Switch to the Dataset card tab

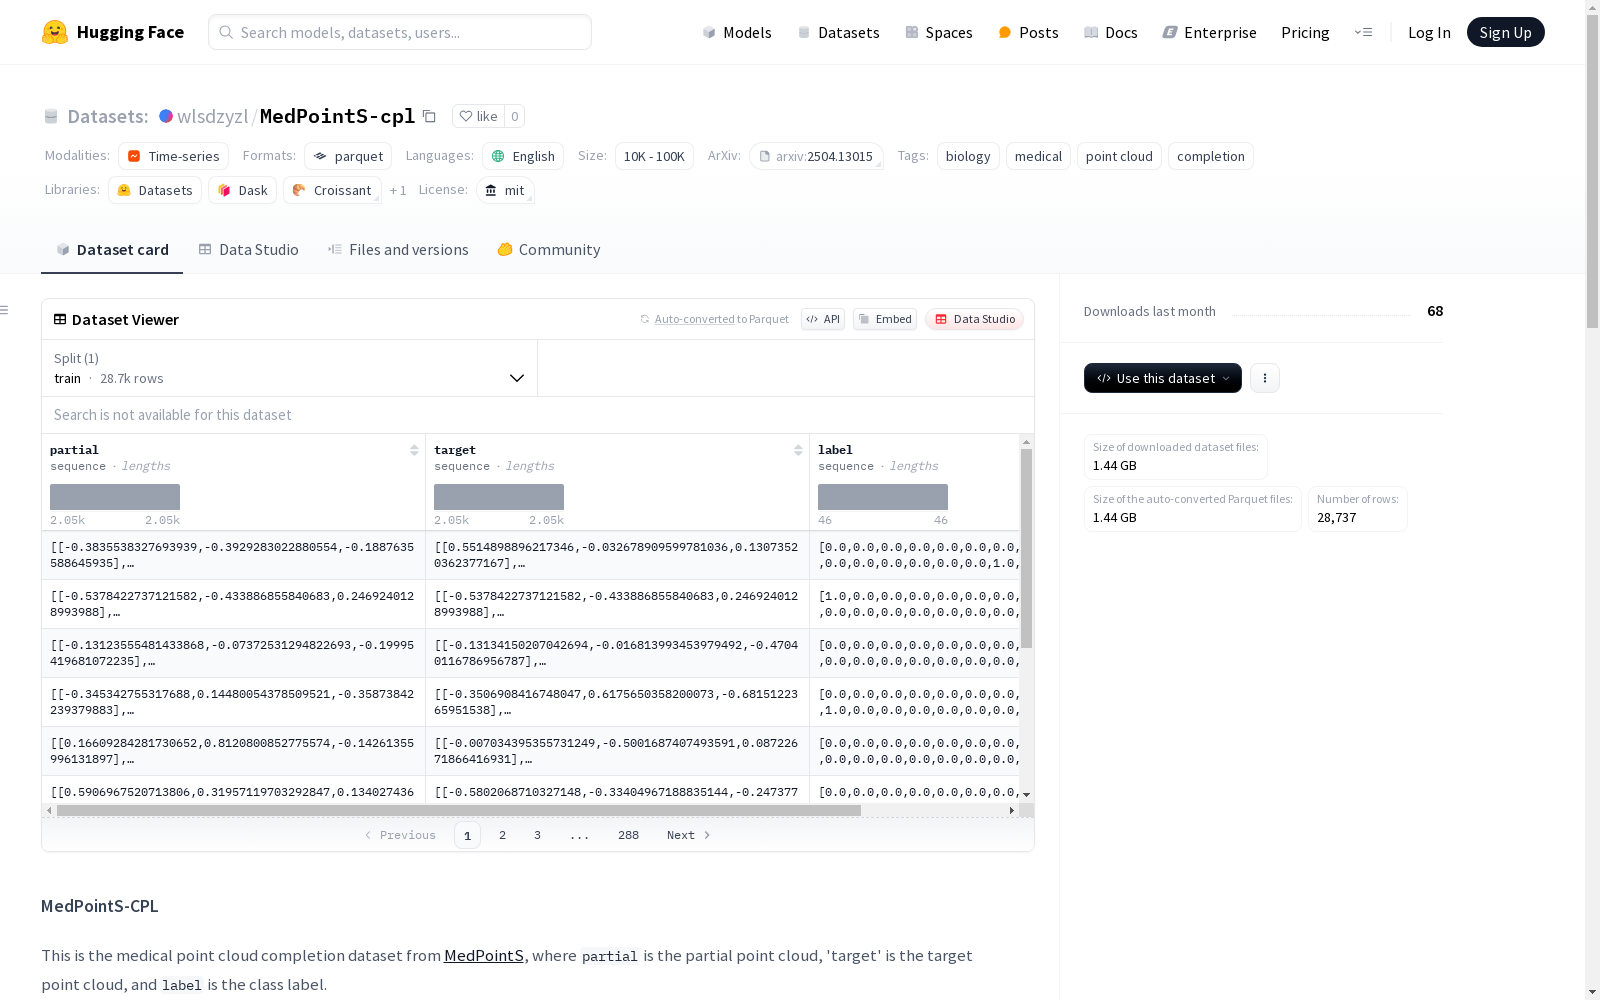(x=112, y=250)
